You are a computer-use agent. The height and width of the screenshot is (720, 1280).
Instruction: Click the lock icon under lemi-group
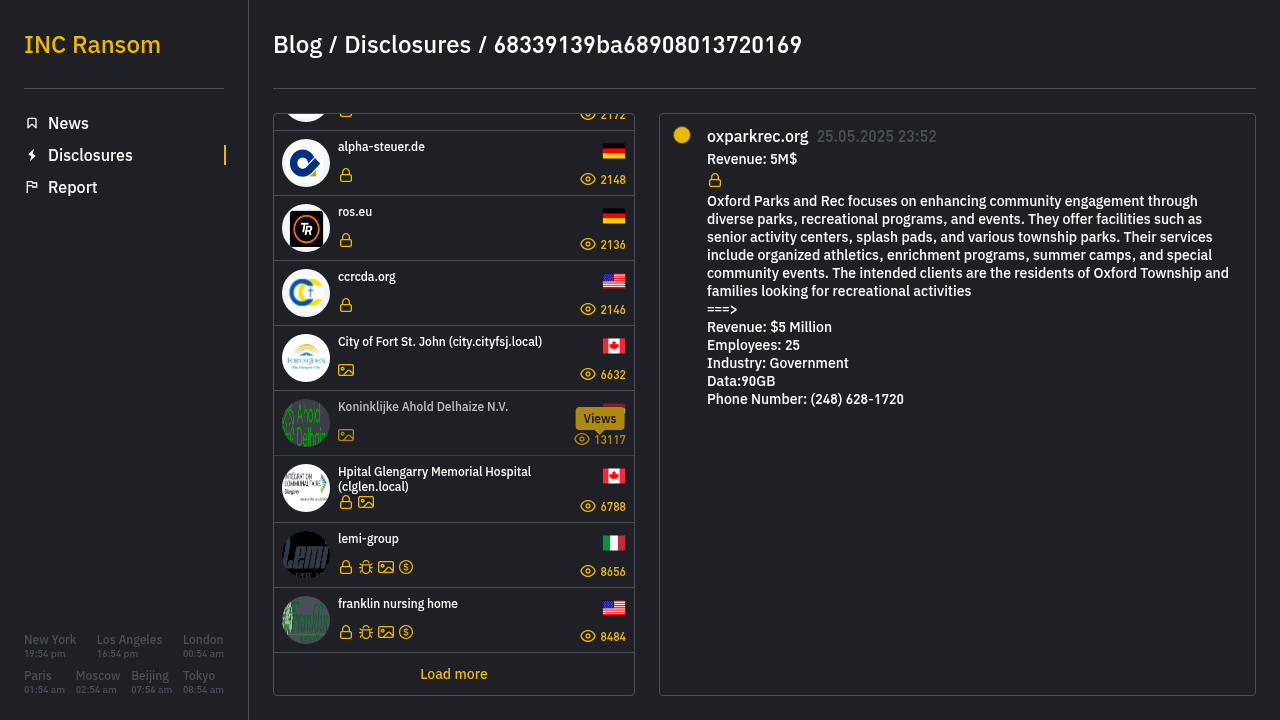346,567
